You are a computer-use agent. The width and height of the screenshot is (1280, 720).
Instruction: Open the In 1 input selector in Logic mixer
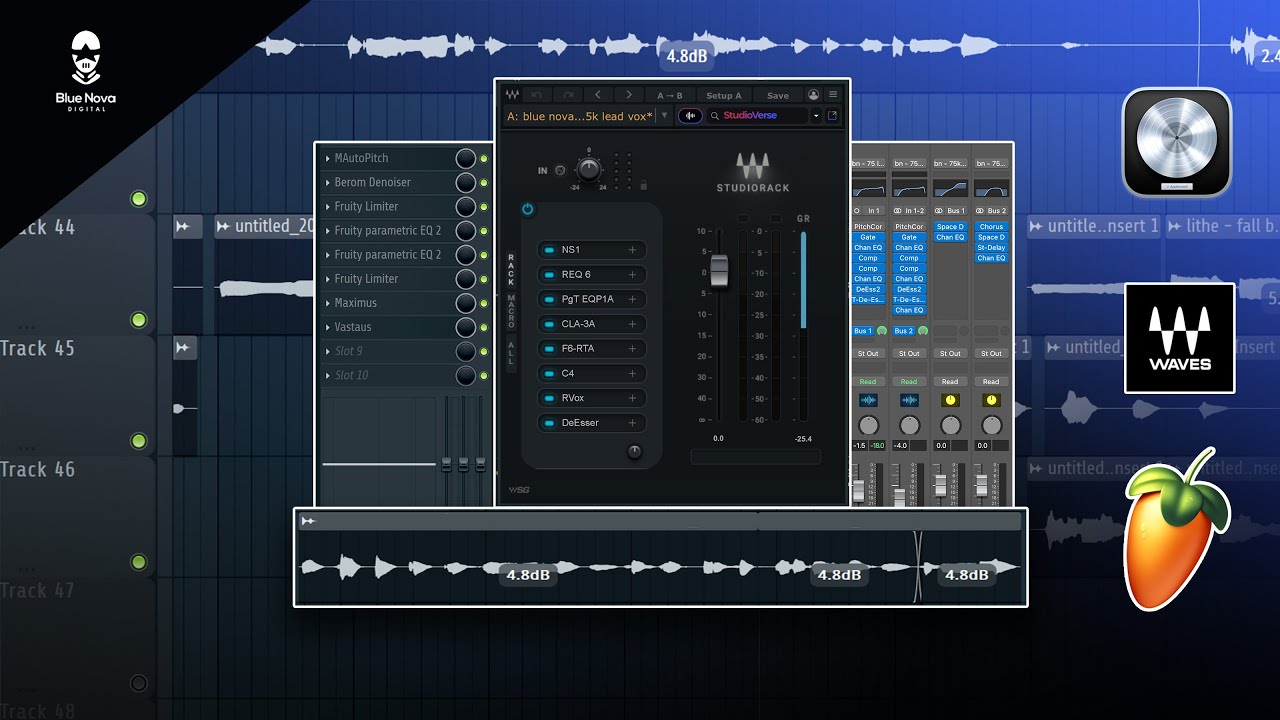pyautogui.click(x=874, y=211)
